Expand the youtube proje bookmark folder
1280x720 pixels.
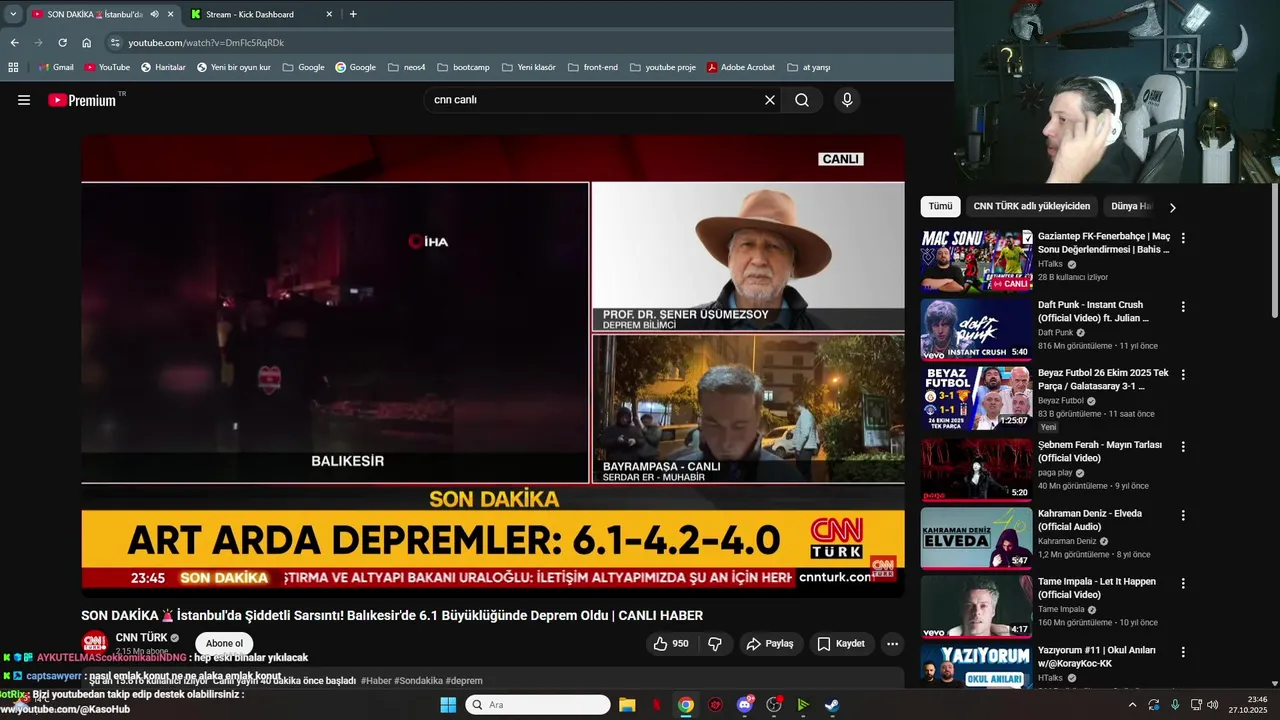(x=663, y=67)
